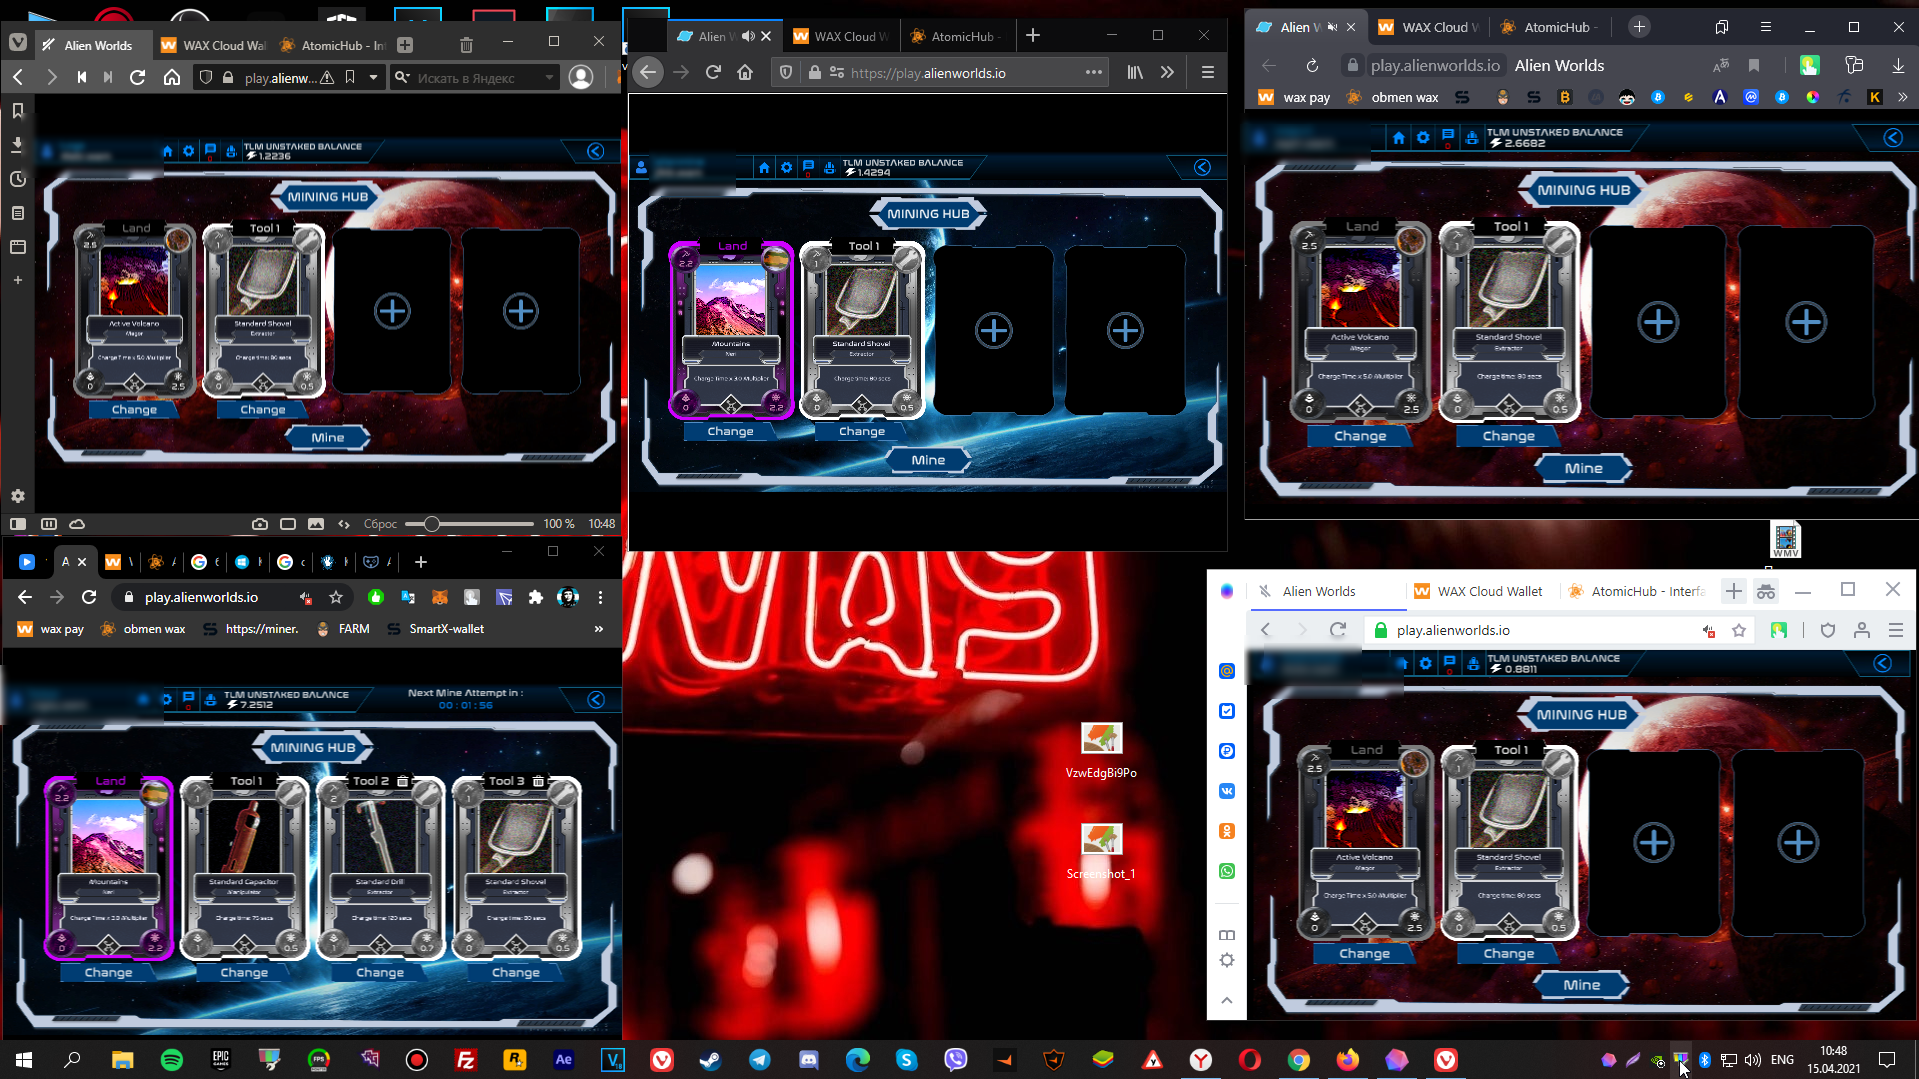This screenshot has height=1079, width=1919.
Task: Click translate icon in Yandex Browser address bar
Action: click(x=1720, y=65)
